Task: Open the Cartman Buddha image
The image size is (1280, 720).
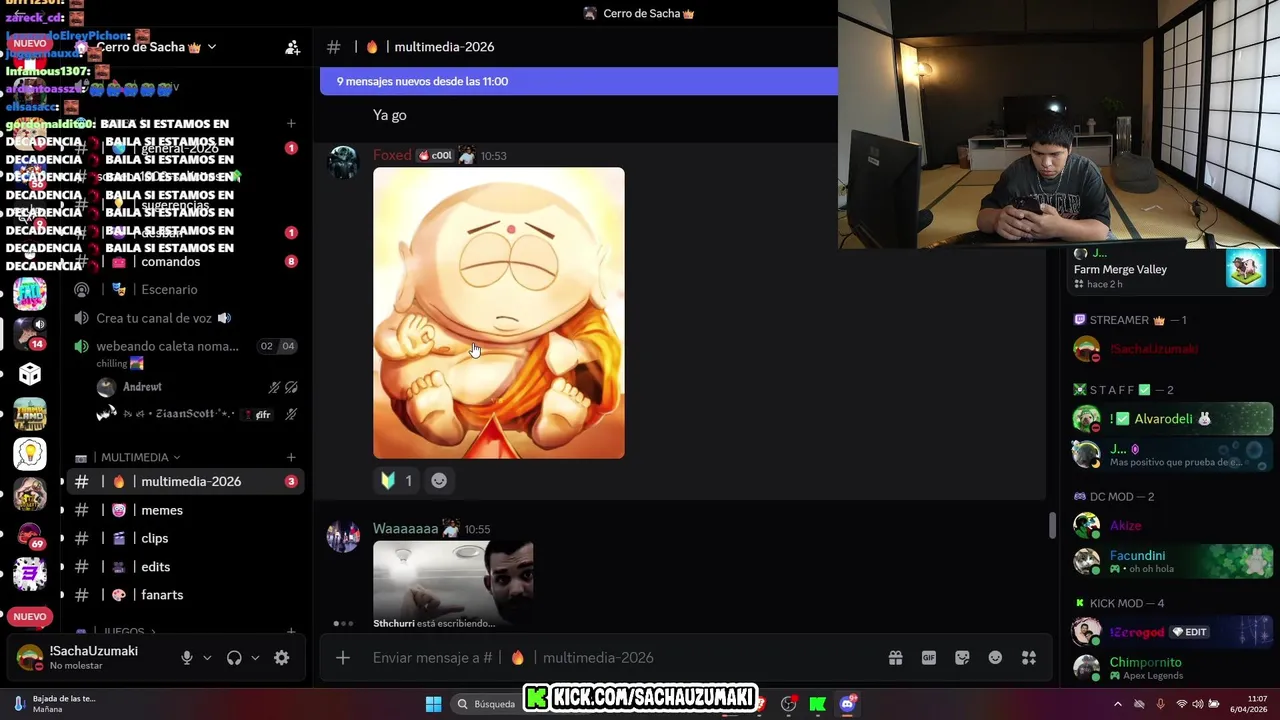Action: coord(498,312)
